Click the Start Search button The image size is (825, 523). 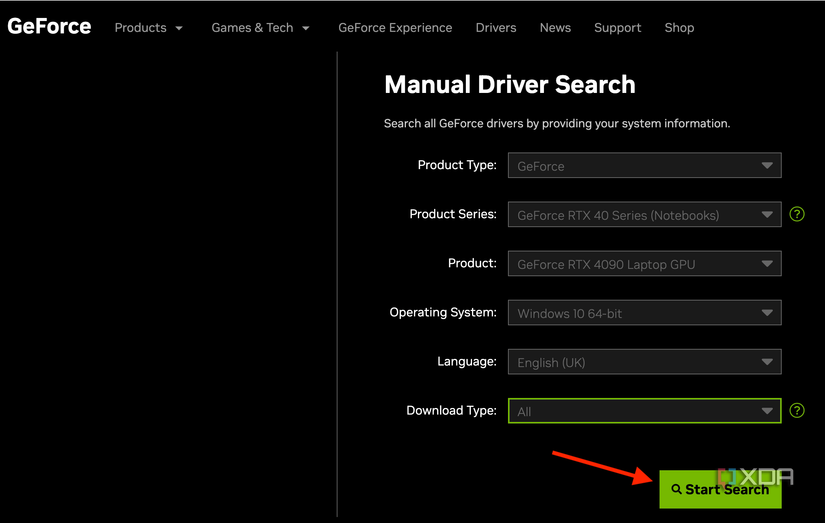[x=720, y=489]
